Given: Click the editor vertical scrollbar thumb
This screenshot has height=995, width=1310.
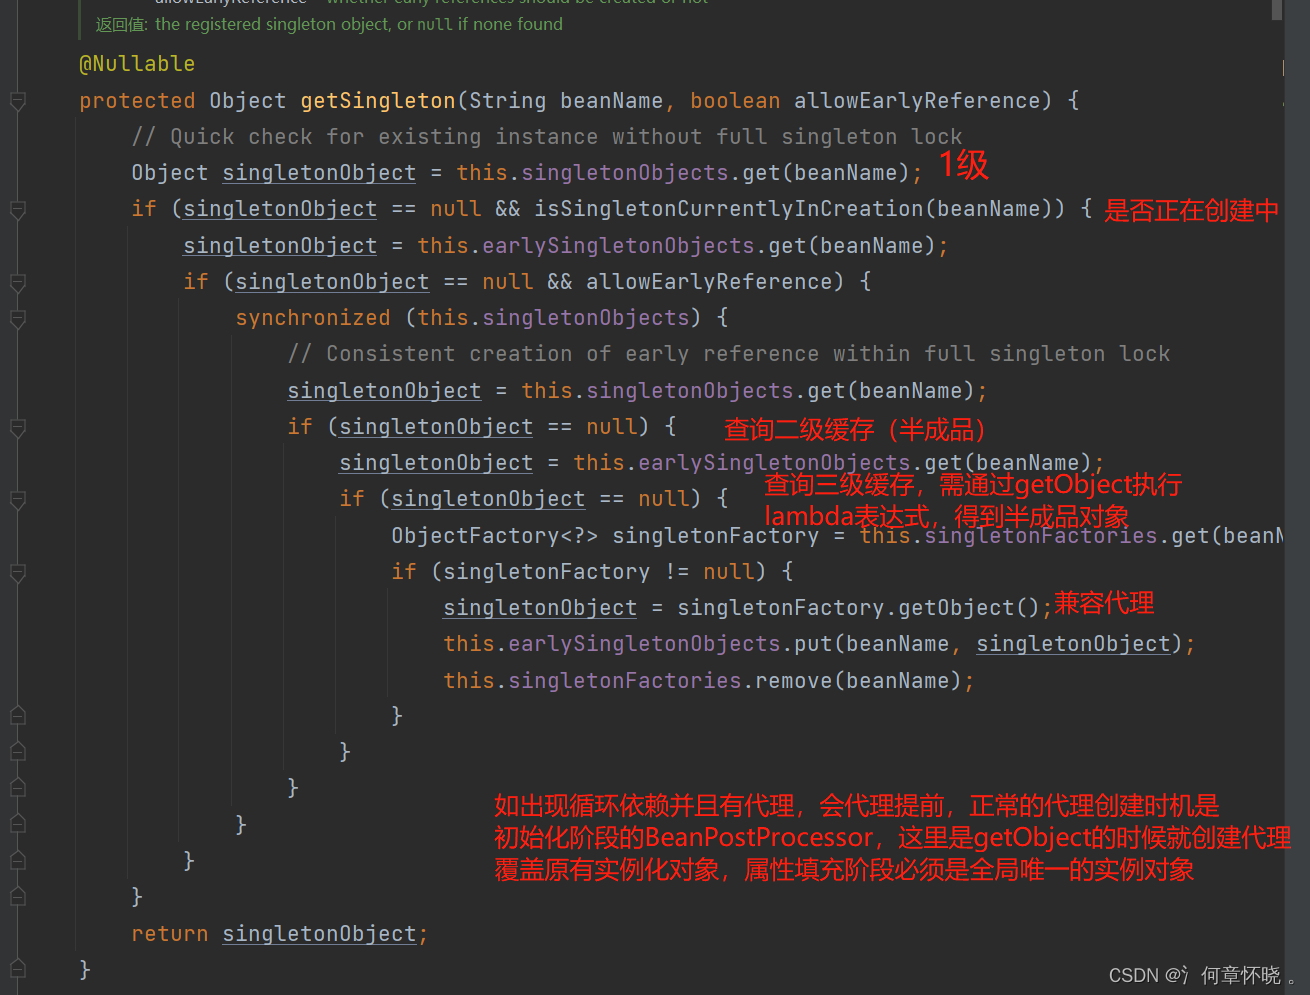Looking at the screenshot, I should 1277,8.
